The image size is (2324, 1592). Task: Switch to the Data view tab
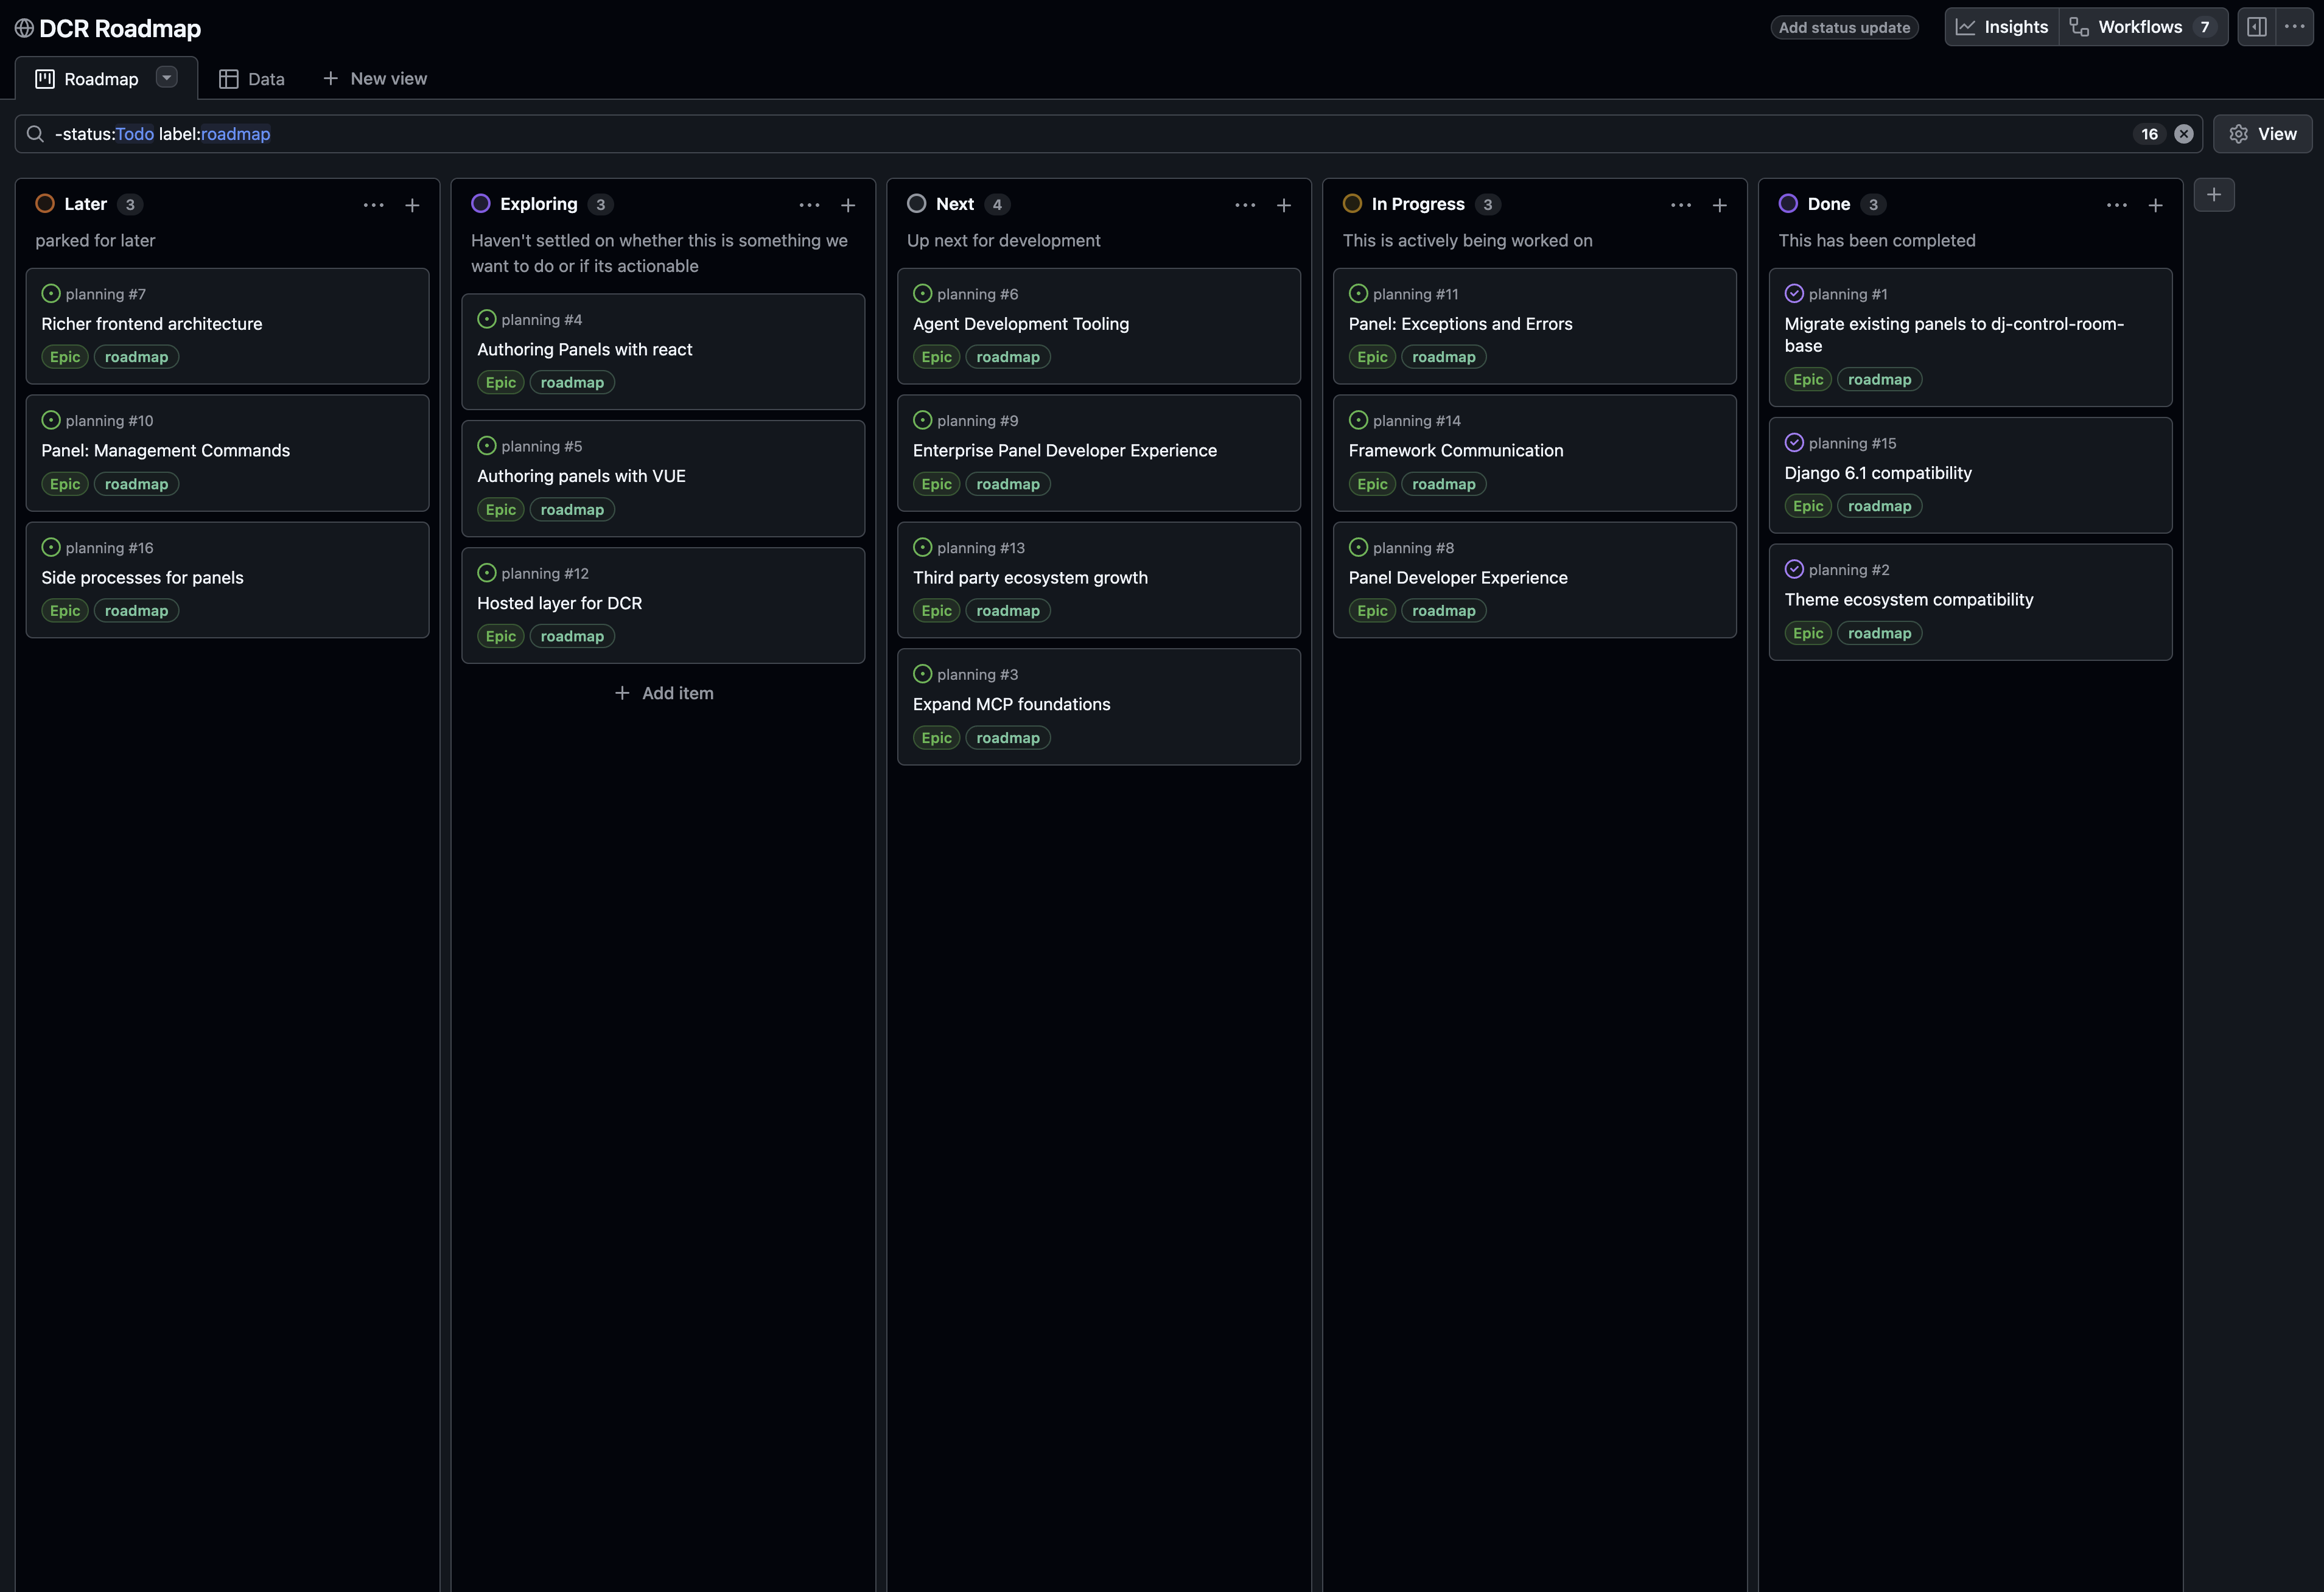(252, 79)
